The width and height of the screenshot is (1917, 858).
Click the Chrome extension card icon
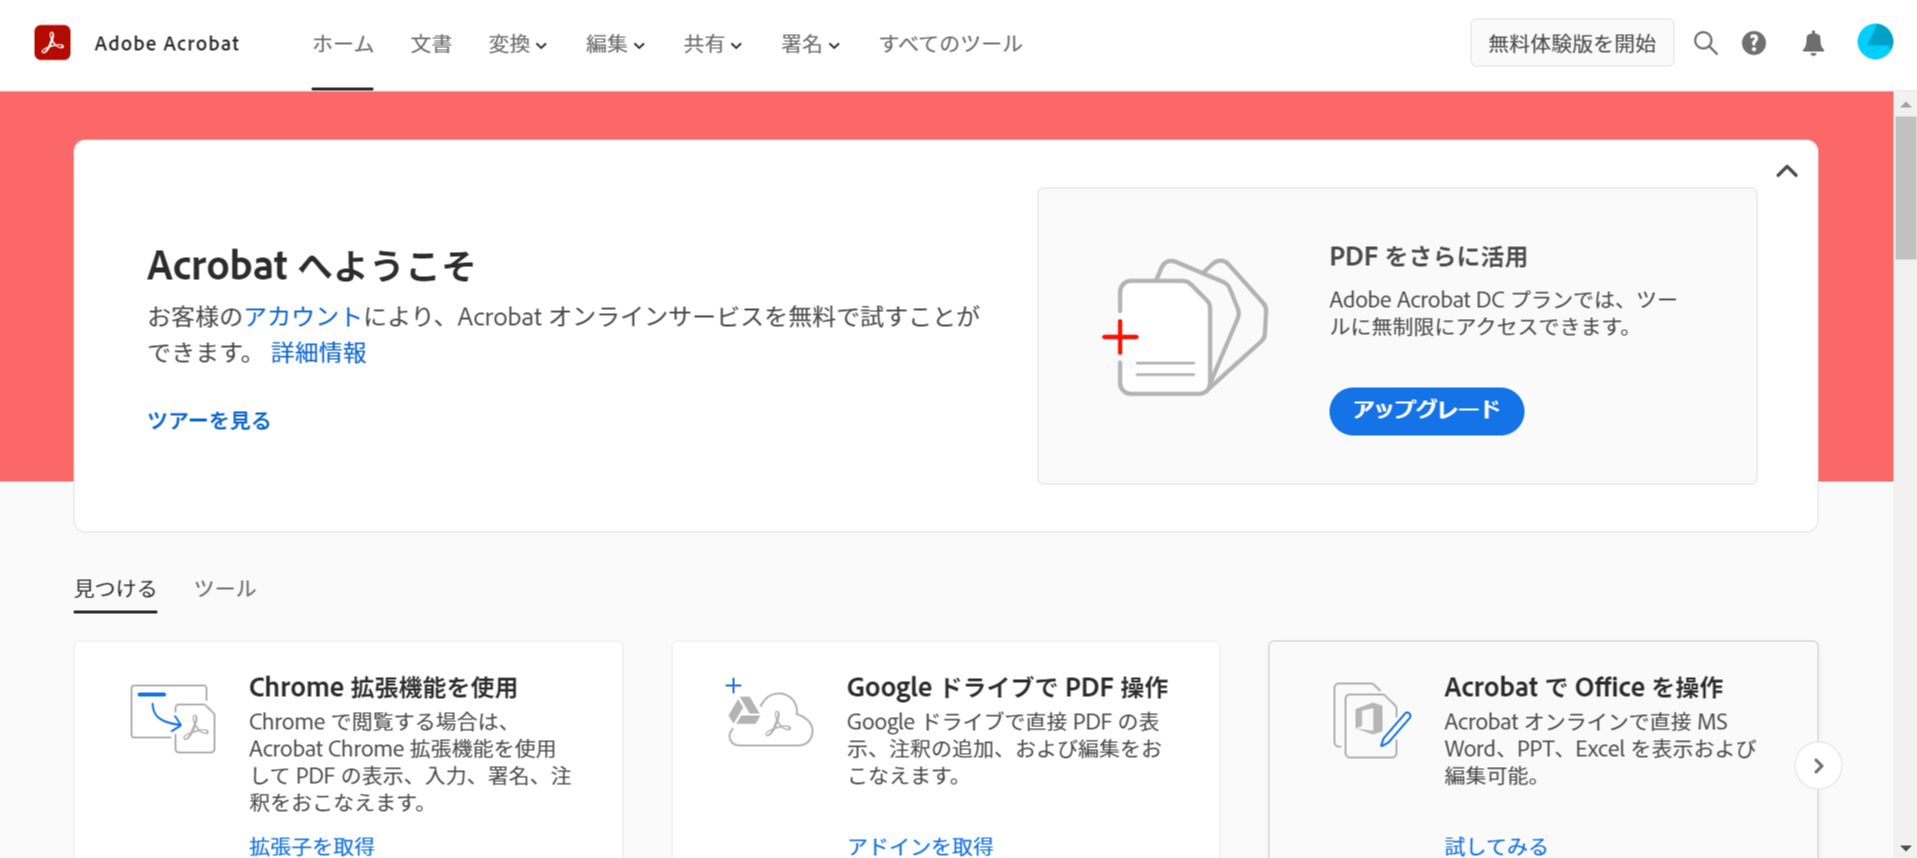[173, 718]
